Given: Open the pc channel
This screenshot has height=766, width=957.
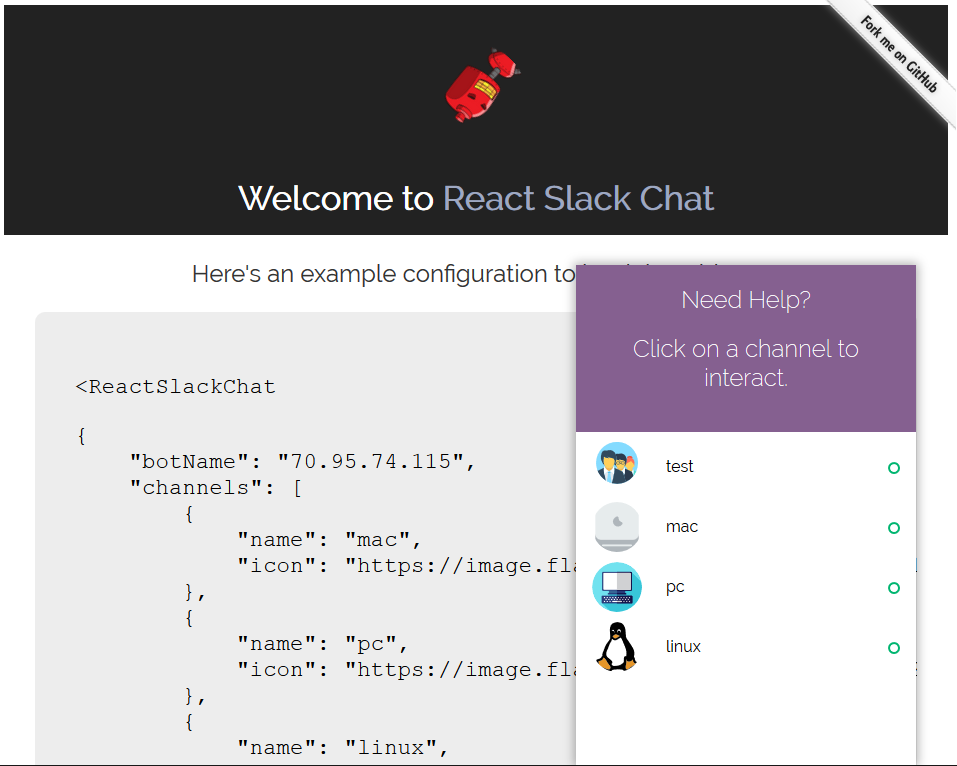Looking at the screenshot, I should click(746, 587).
